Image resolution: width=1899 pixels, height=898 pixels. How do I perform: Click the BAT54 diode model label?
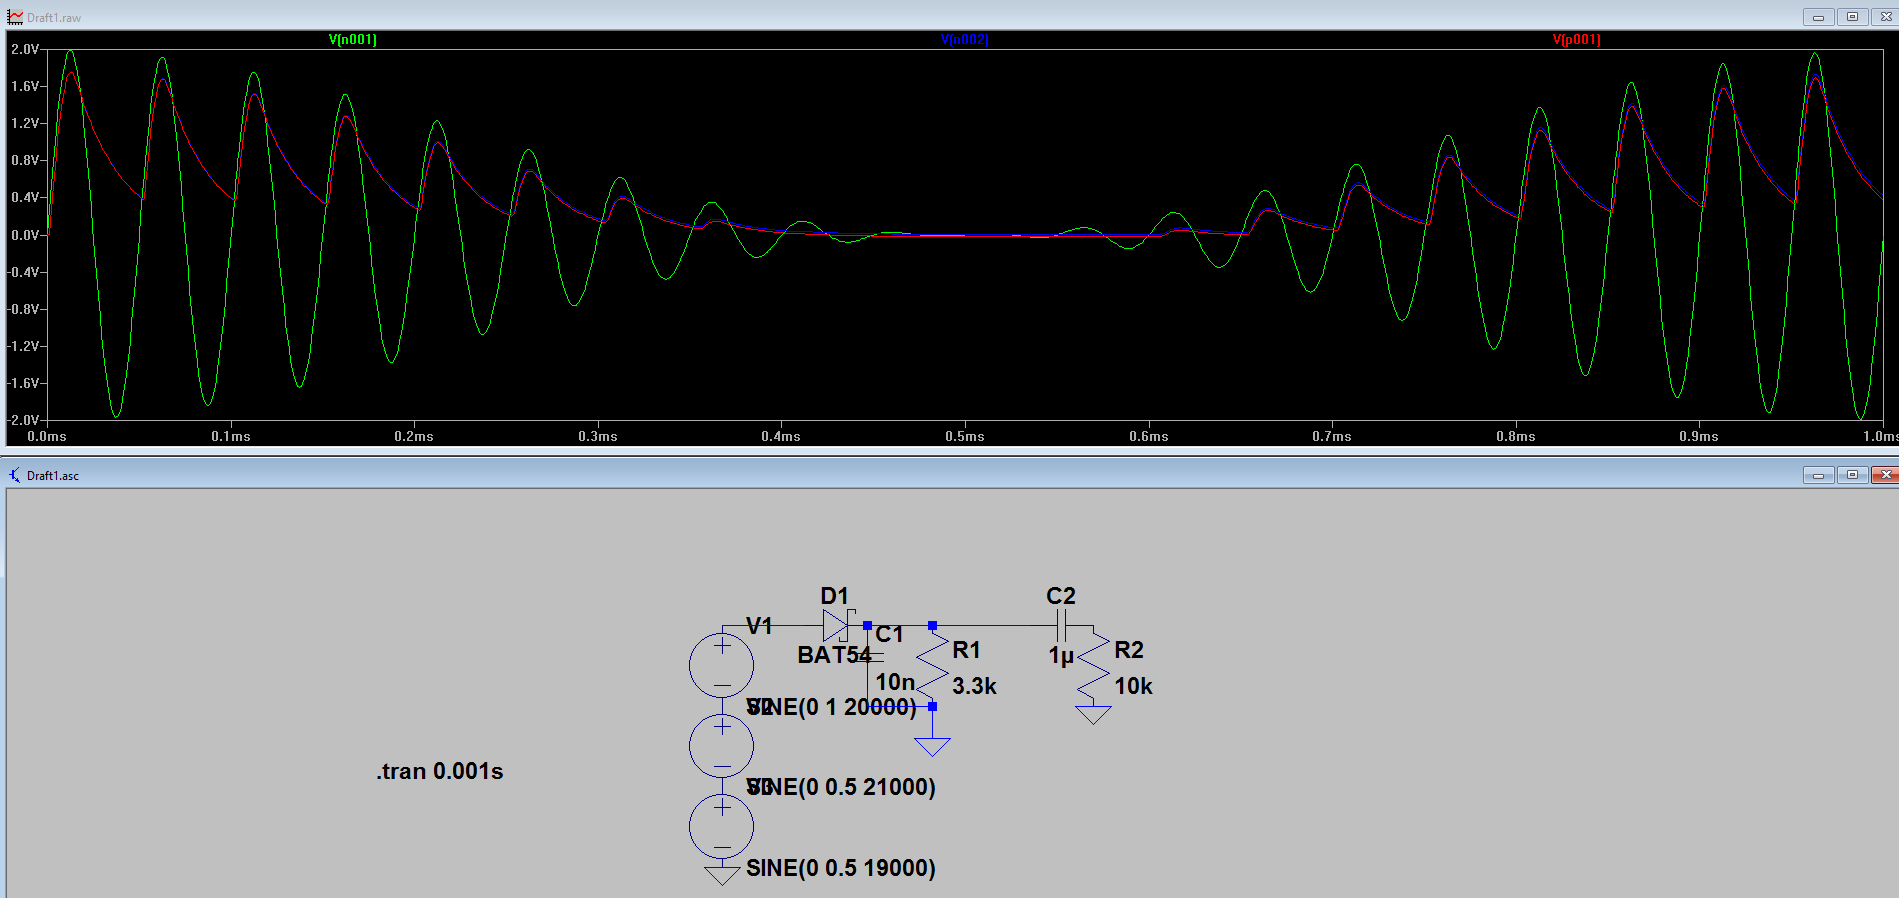tap(834, 655)
